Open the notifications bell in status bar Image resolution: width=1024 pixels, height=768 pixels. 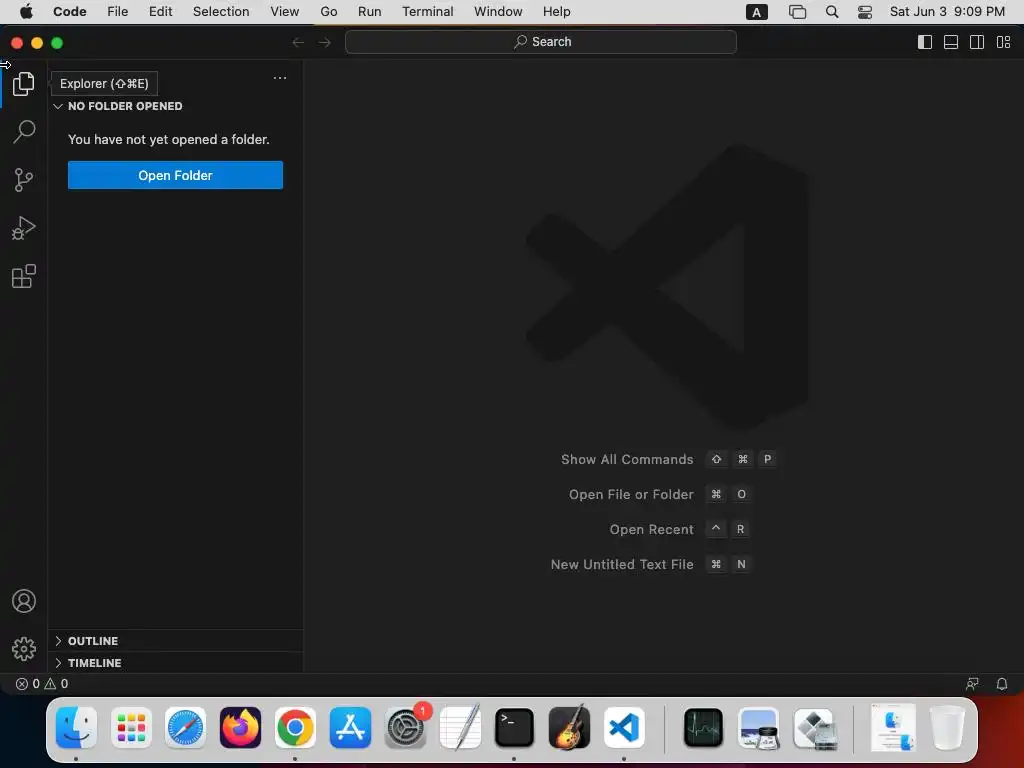click(x=1001, y=684)
